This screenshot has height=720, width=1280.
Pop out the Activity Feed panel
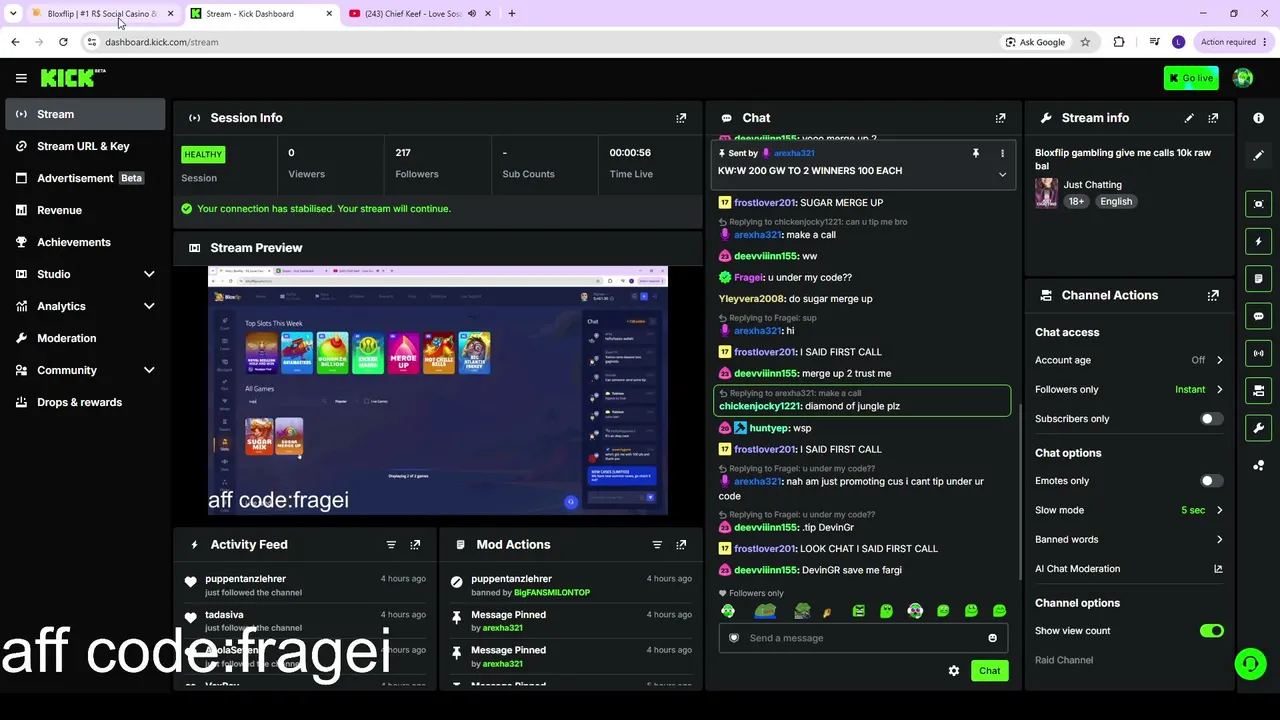415,545
